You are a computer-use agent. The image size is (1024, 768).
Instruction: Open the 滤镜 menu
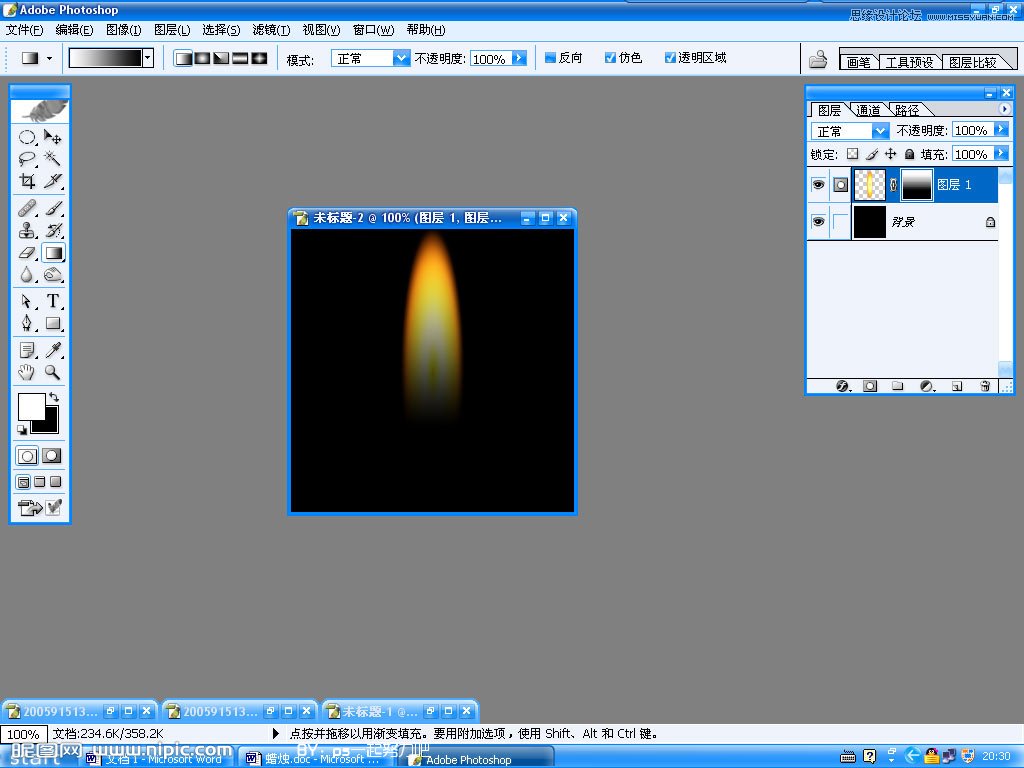(x=269, y=29)
